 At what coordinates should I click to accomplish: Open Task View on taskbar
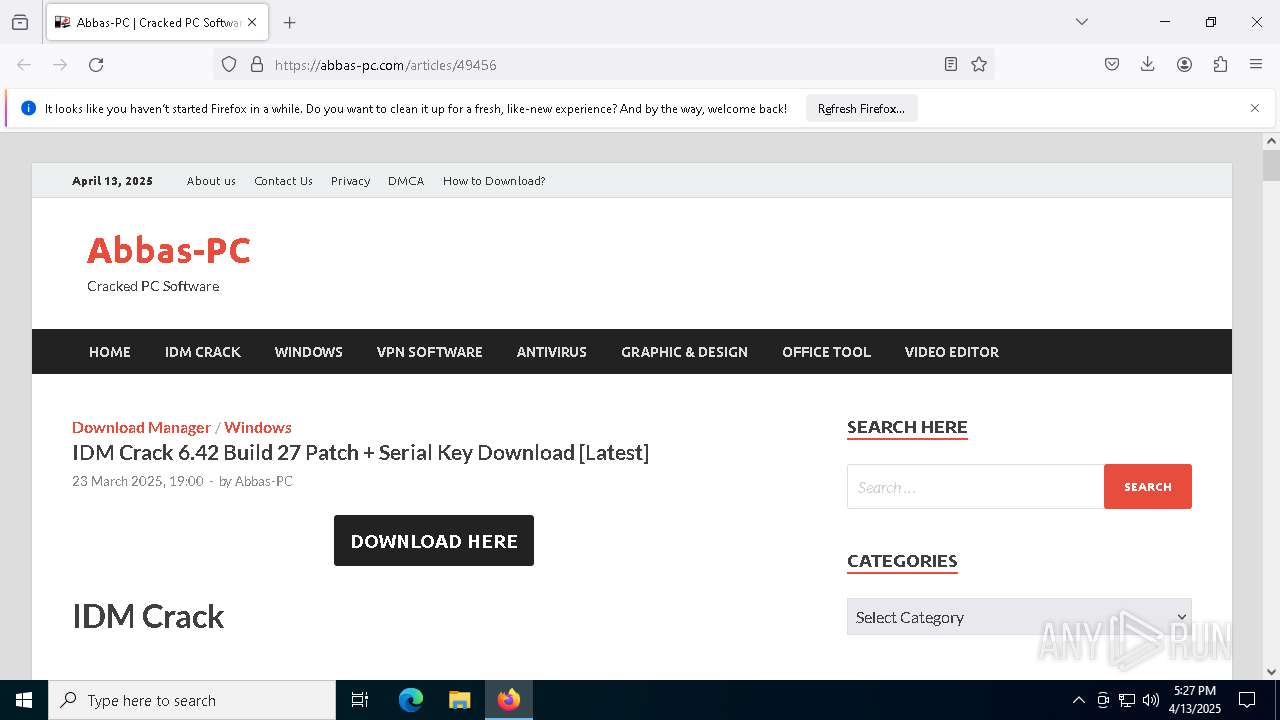tap(360, 700)
